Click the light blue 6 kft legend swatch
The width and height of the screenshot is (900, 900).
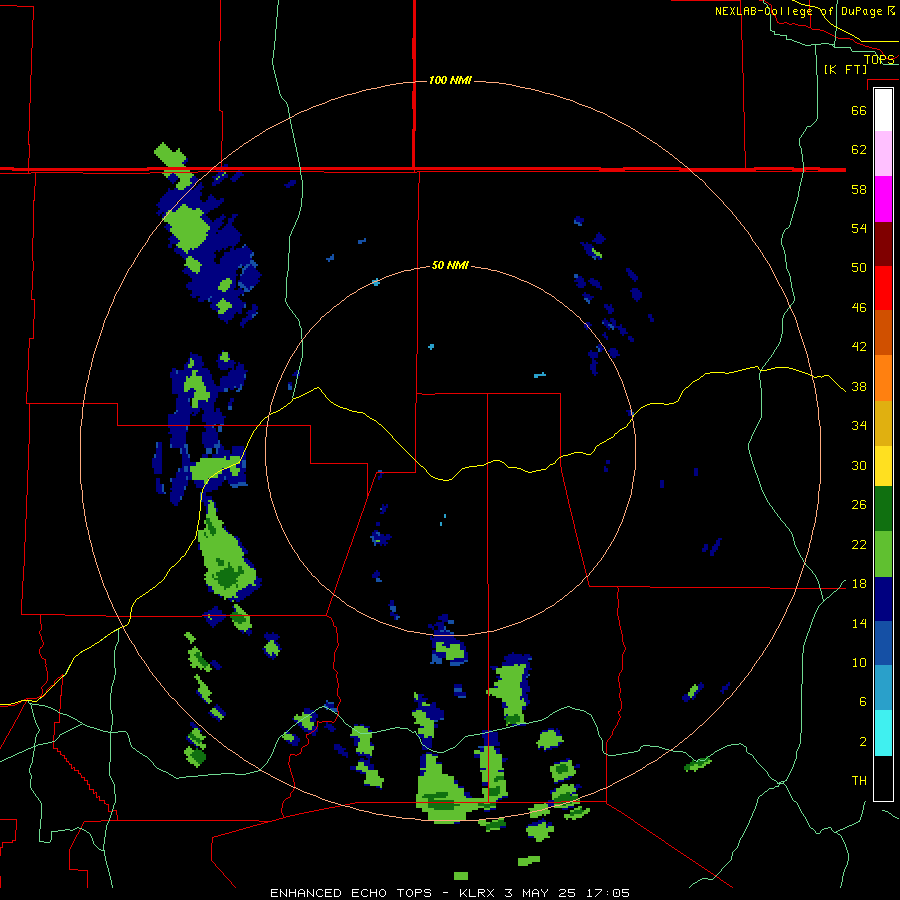pyautogui.click(x=883, y=688)
